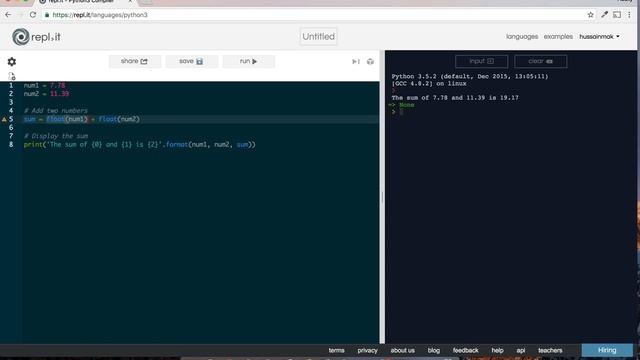Click the cast icon in browser toolbar
Viewport: 640px width, 360px height.
tap(617, 15)
